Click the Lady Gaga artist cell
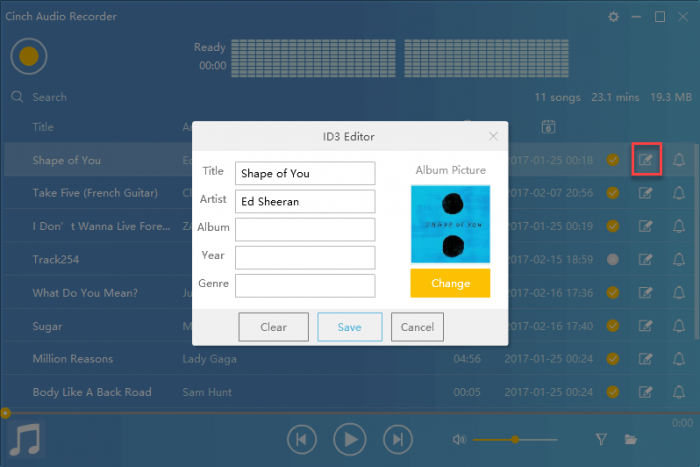 point(209,359)
